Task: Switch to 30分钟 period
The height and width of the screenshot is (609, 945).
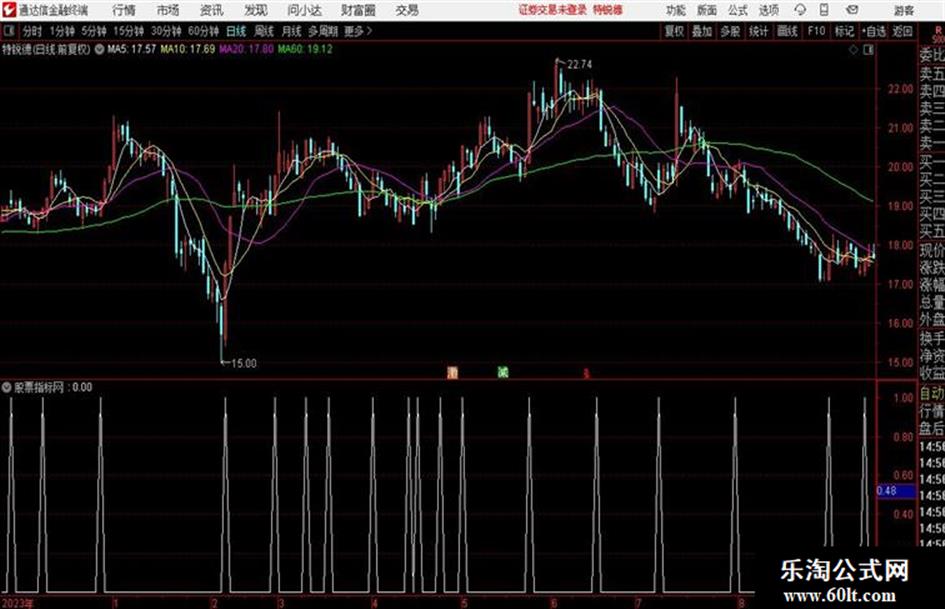Action: coord(166,31)
